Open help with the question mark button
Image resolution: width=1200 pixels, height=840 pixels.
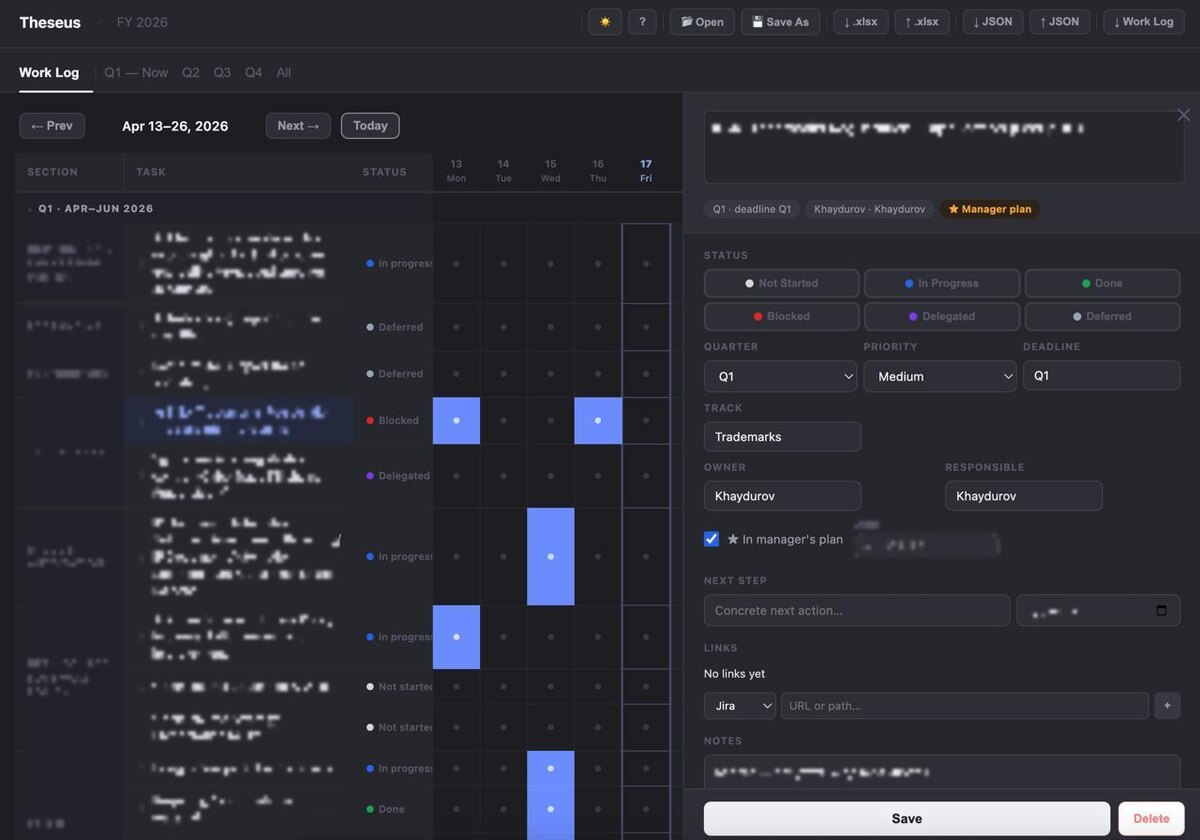point(642,22)
